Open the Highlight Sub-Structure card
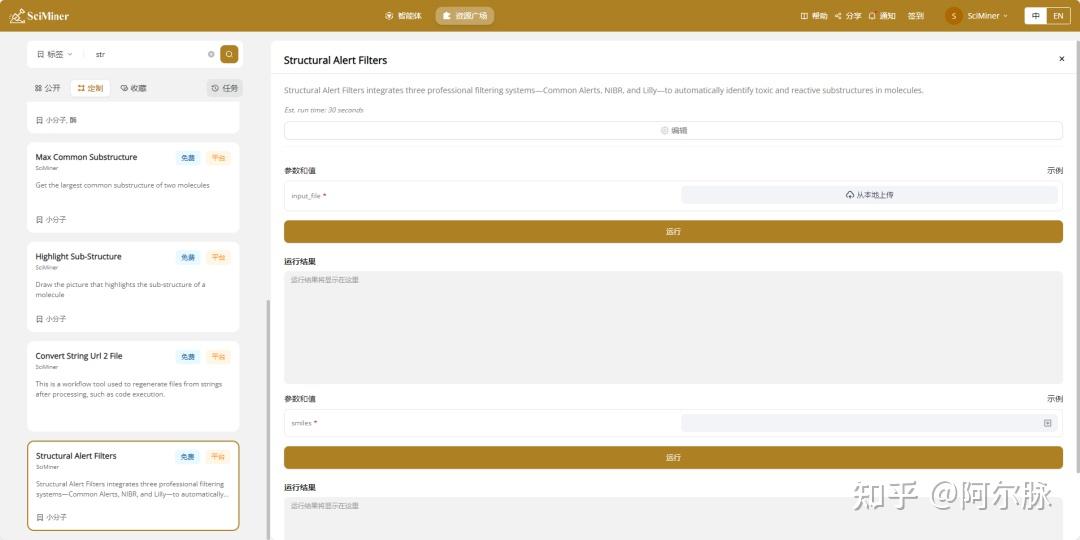 (133, 287)
